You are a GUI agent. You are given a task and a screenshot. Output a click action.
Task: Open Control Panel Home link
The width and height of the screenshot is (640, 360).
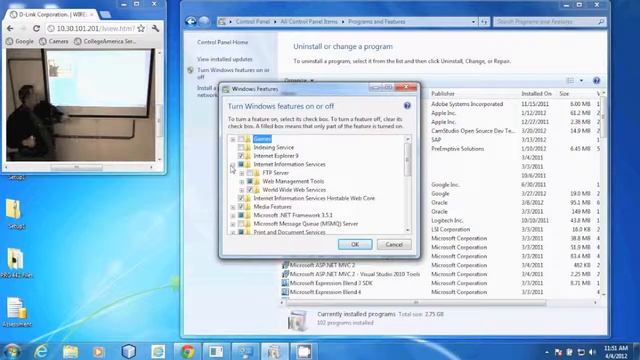222,42
